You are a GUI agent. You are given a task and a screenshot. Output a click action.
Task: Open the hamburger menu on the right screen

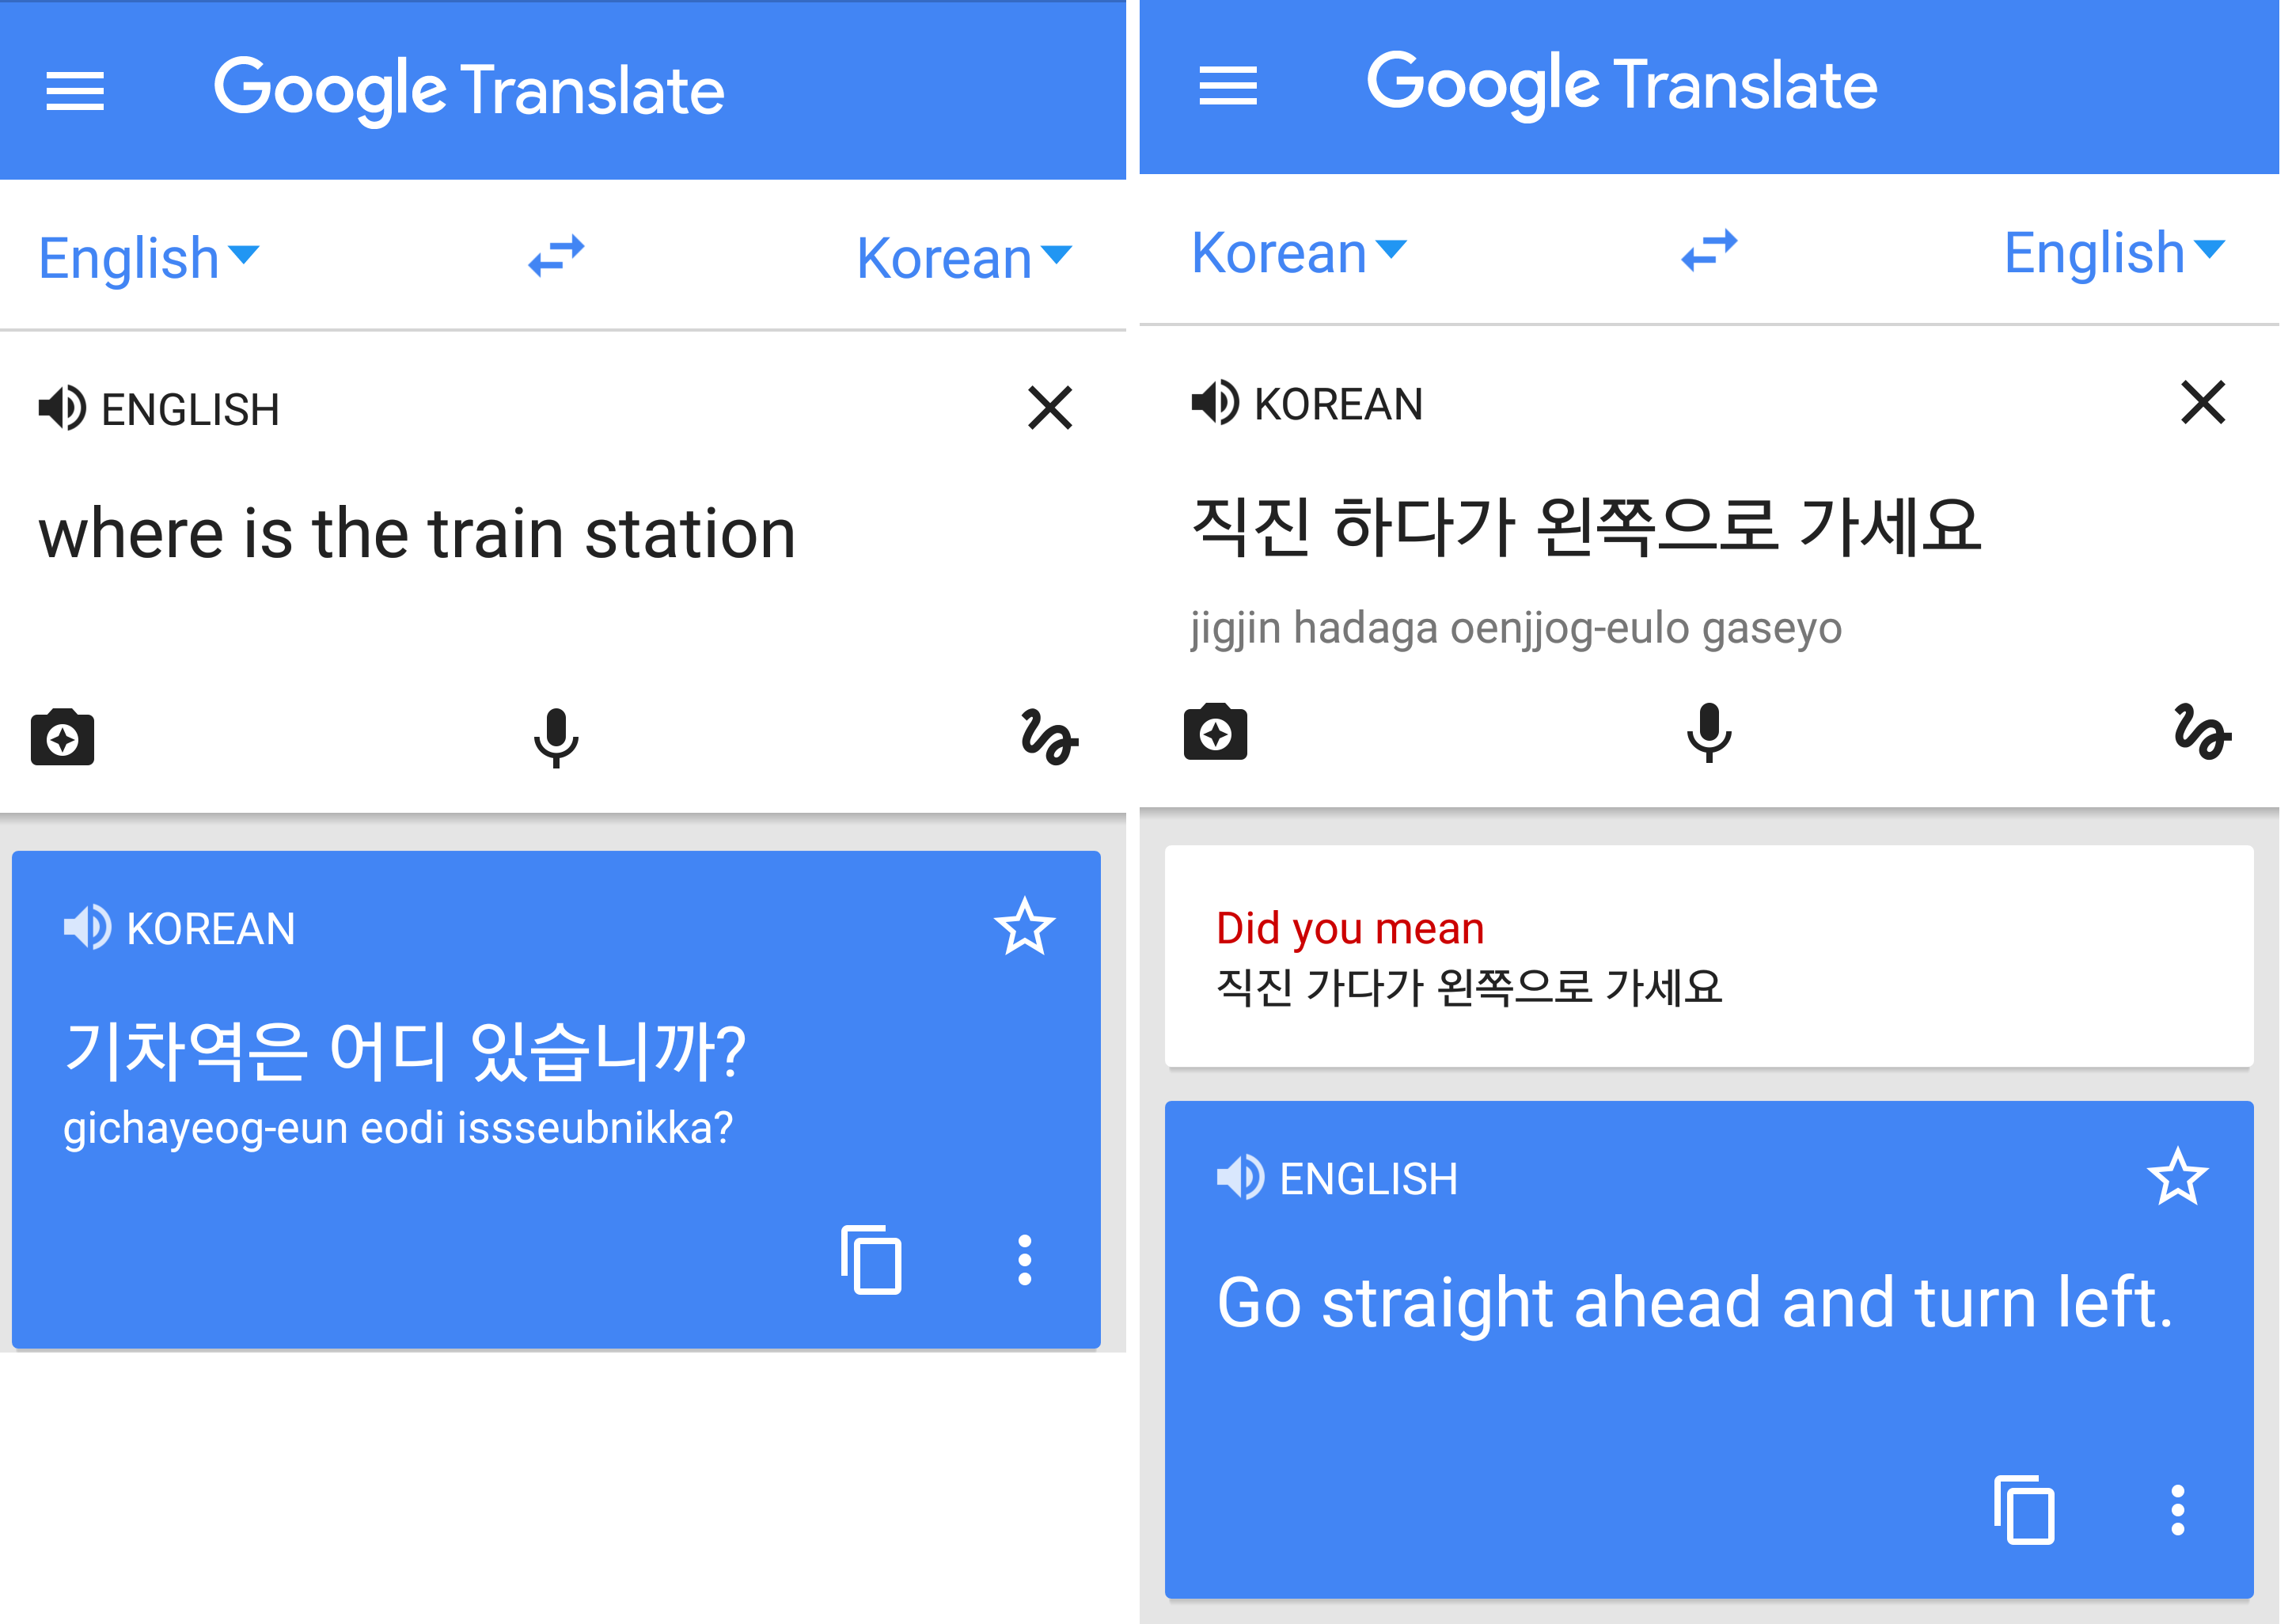[x=1227, y=86]
